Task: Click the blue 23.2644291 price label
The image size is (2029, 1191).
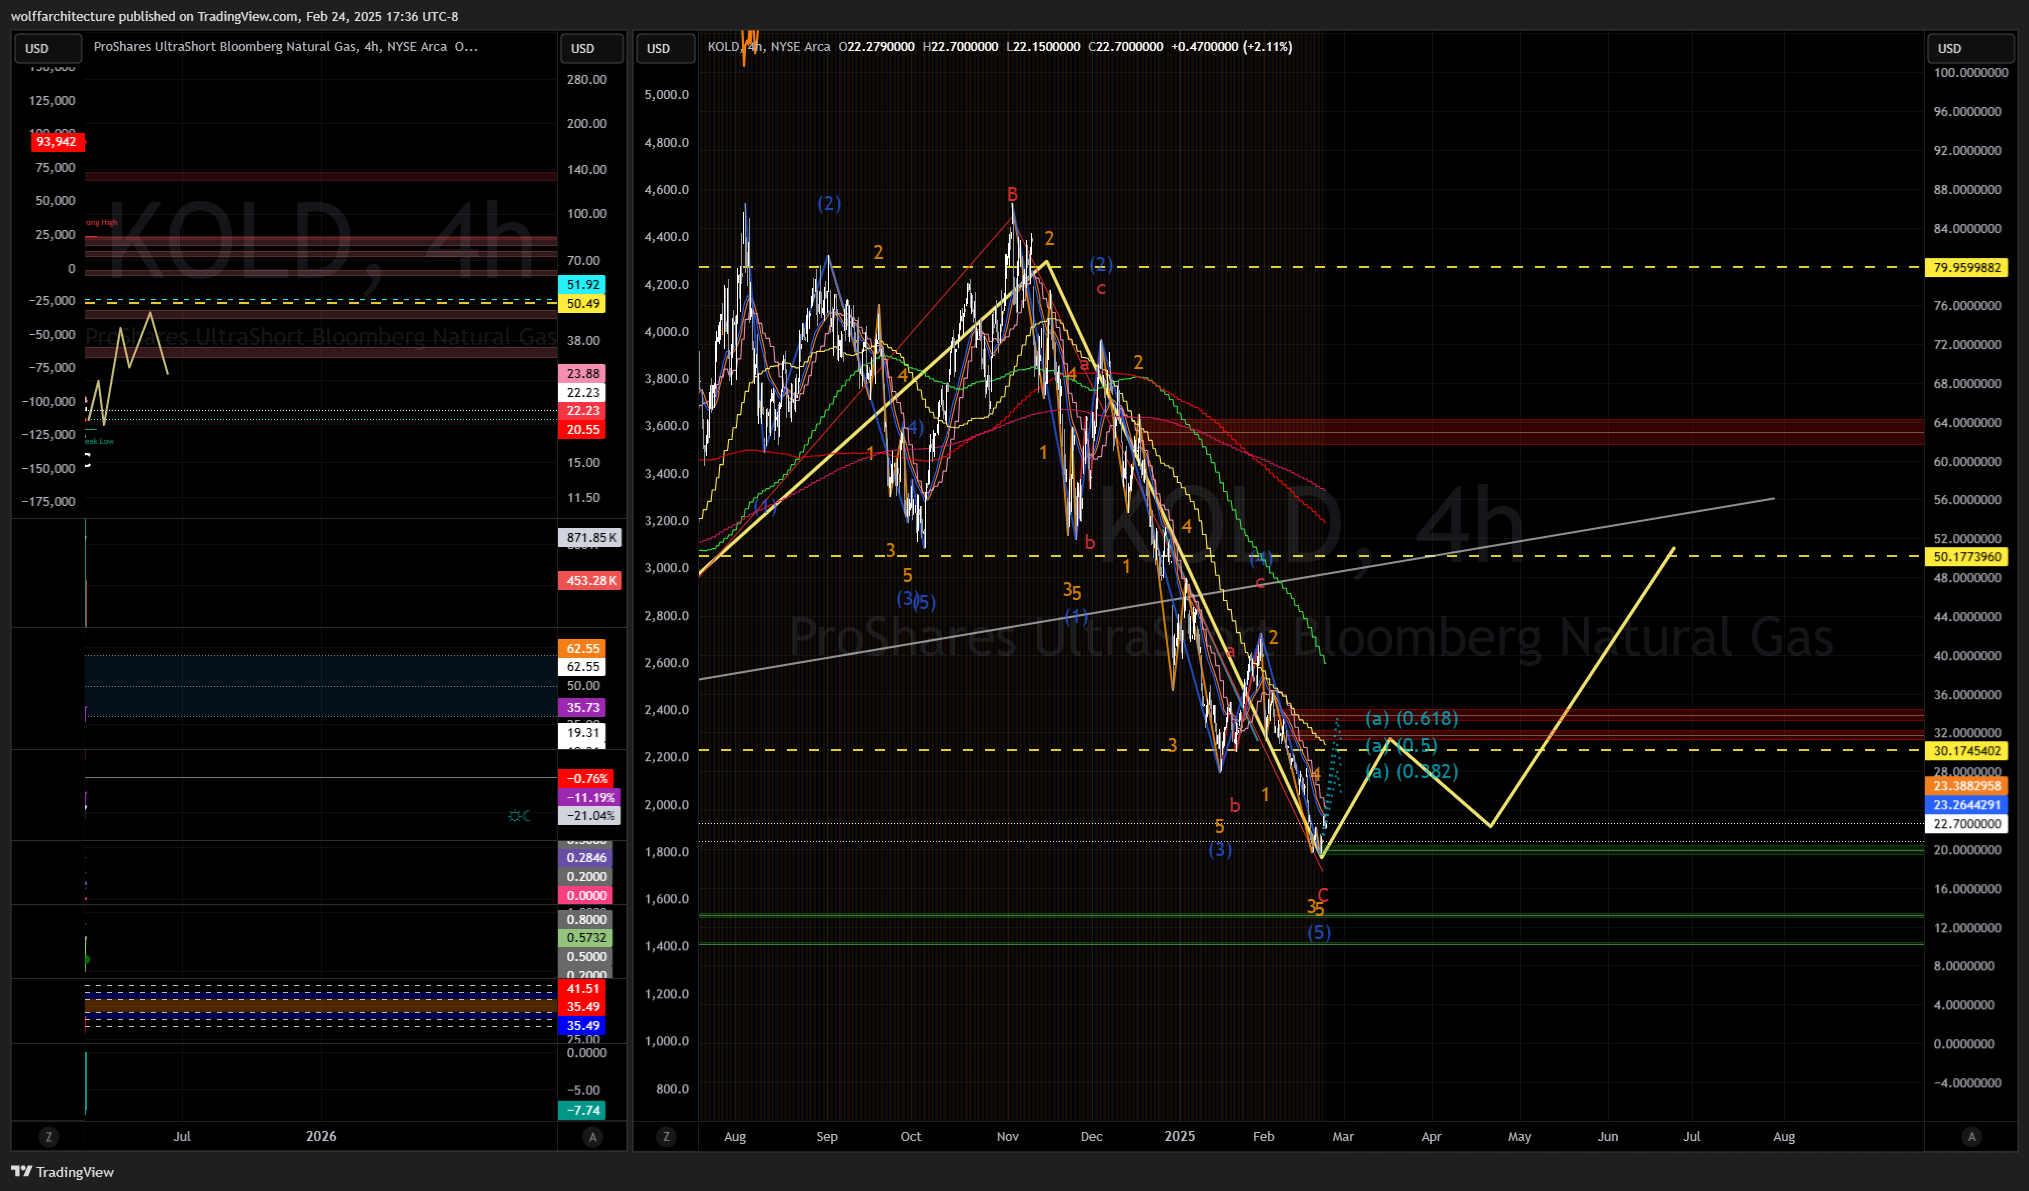Action: [x=1967, y=805]
